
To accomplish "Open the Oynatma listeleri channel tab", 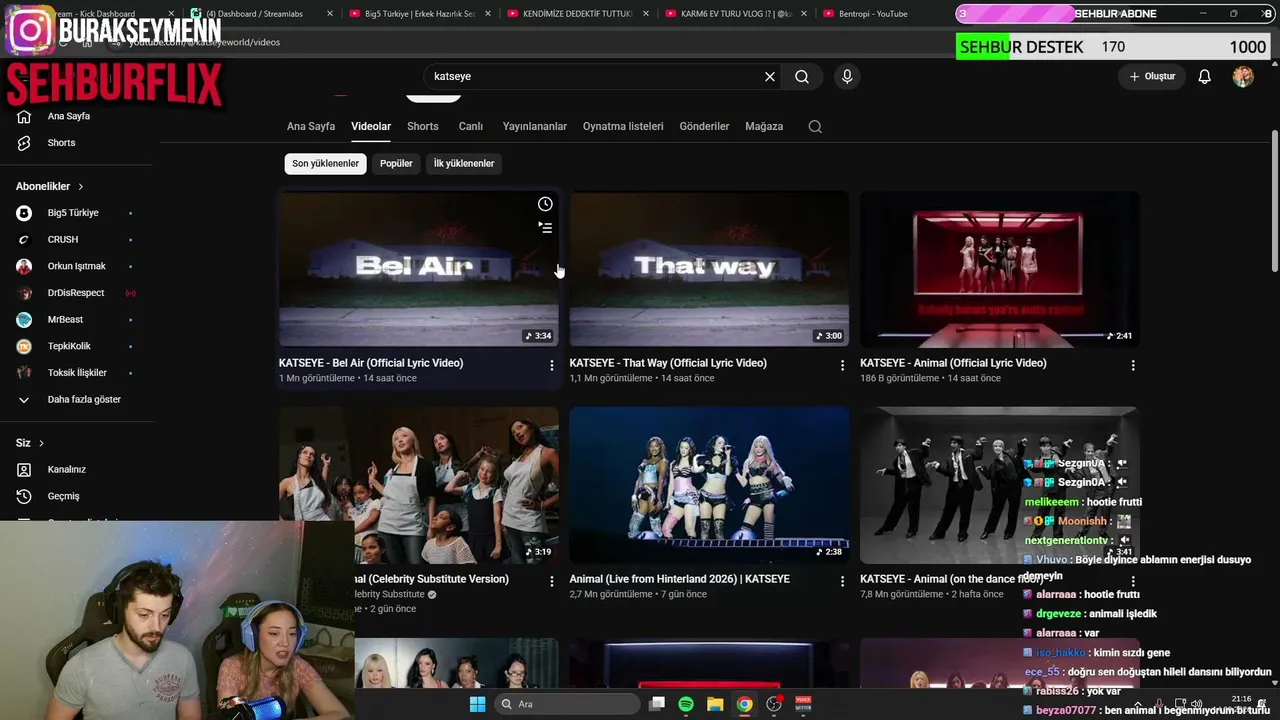I will coord(623,127).
